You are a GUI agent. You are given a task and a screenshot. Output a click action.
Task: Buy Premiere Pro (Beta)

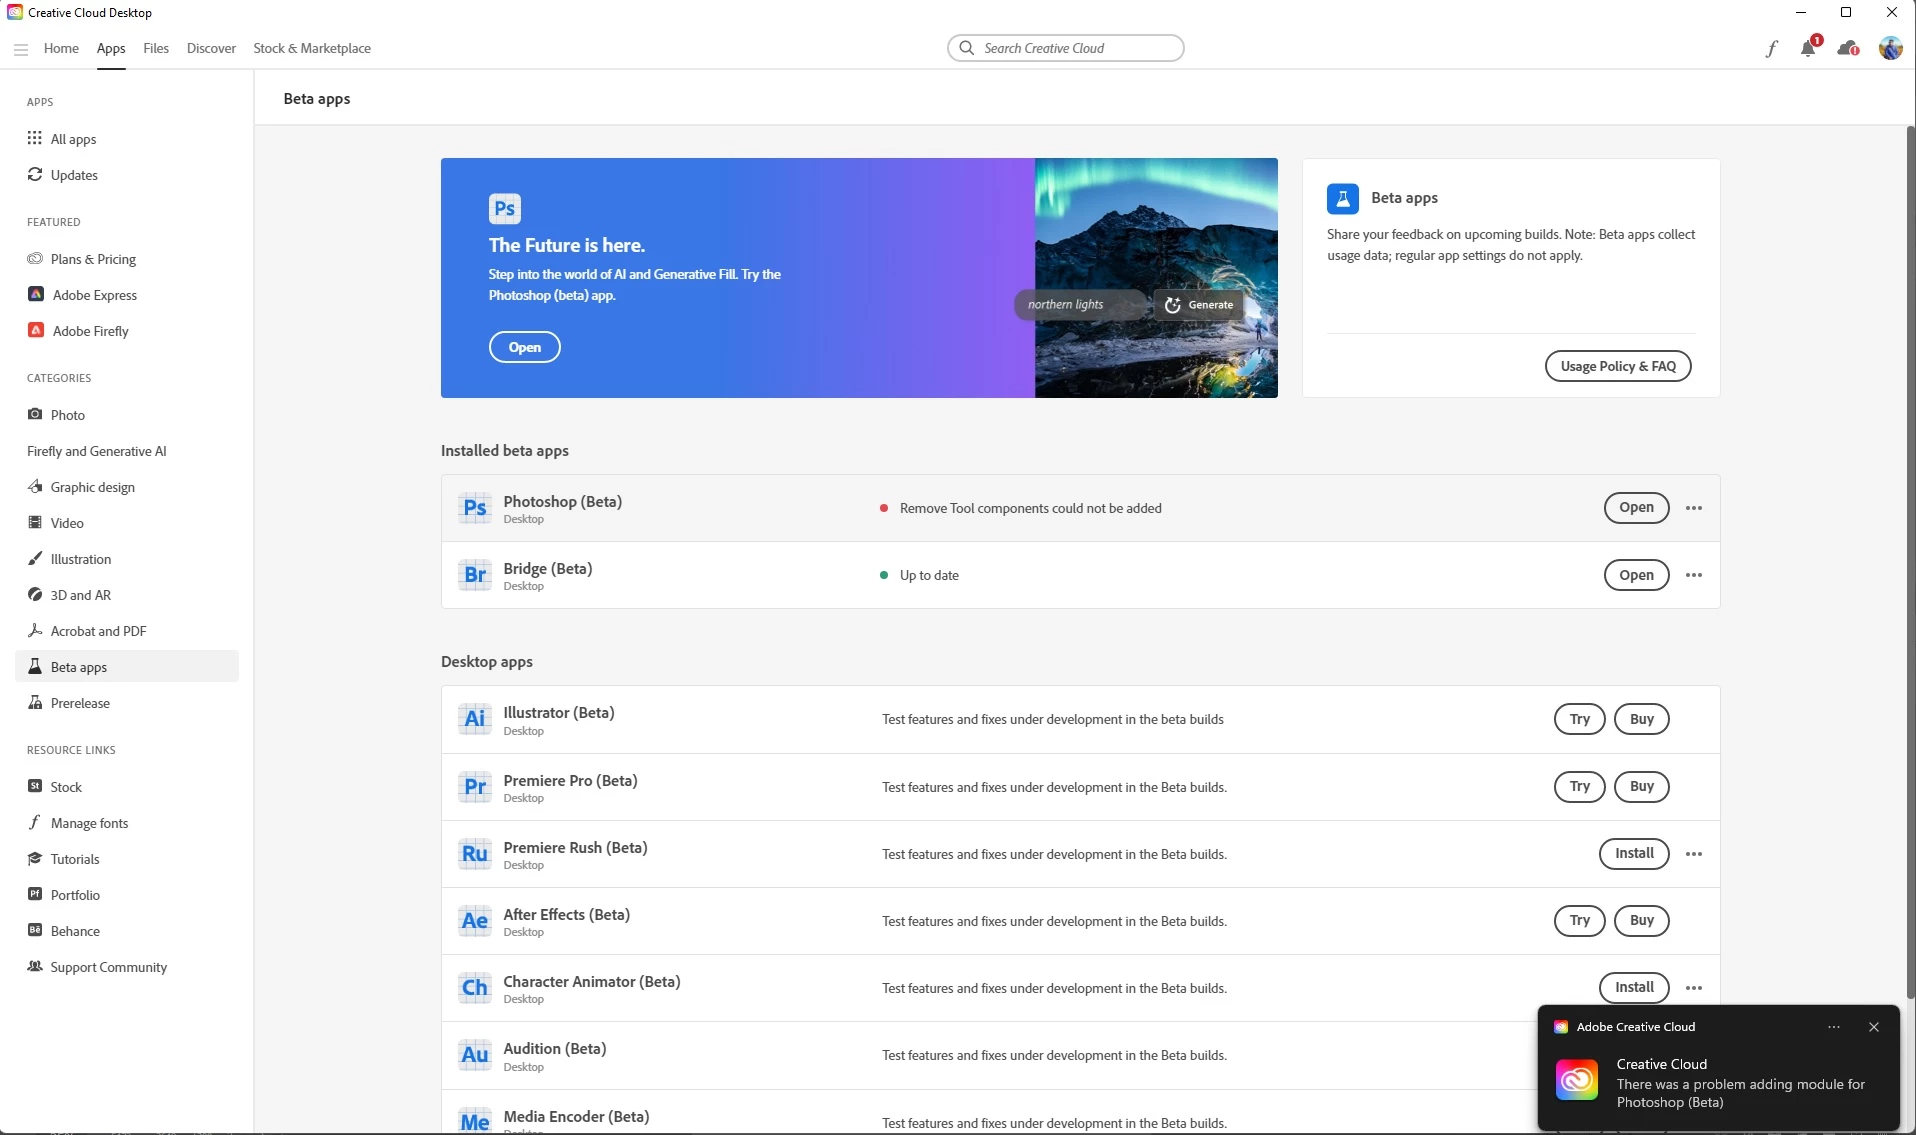[1642, 786]
